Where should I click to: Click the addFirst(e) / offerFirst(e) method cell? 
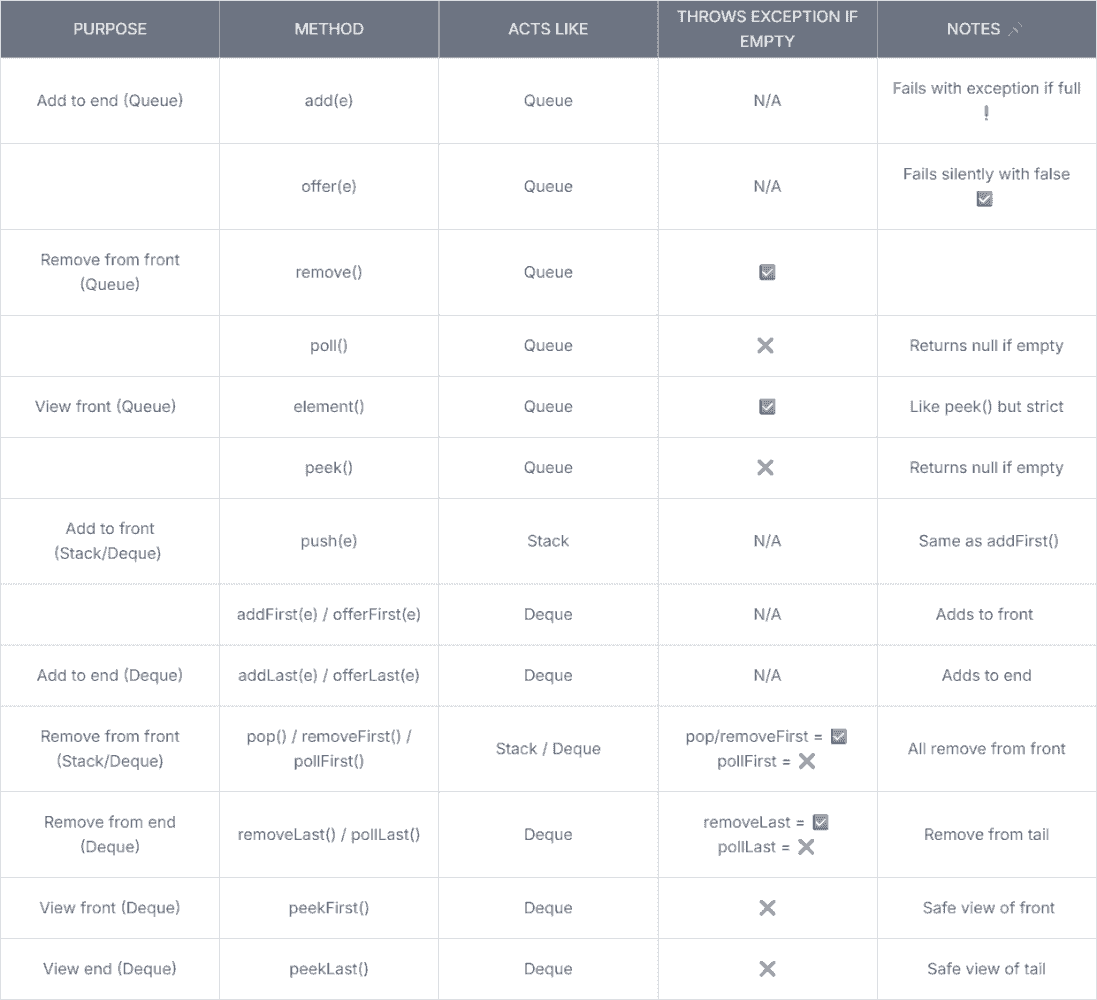tap(329, 614)
